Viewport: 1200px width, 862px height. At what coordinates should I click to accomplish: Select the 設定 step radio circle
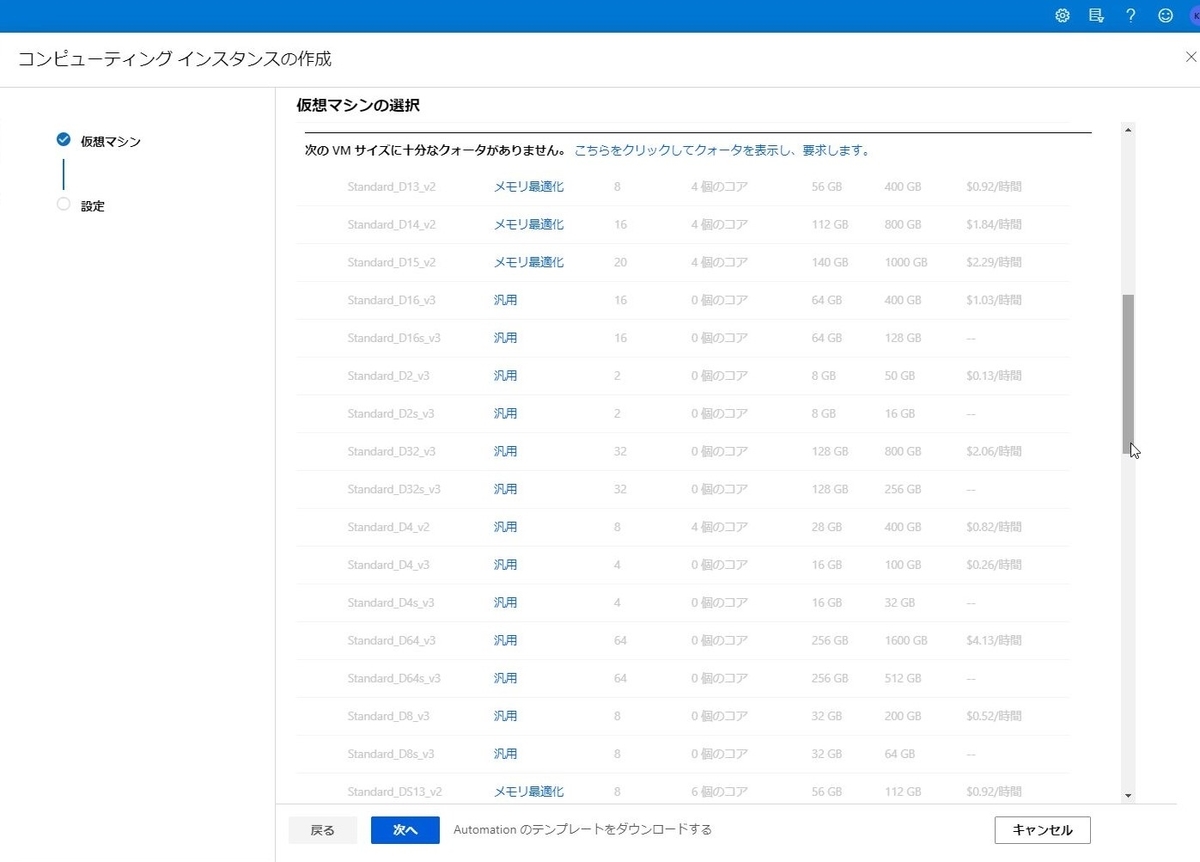63,205
